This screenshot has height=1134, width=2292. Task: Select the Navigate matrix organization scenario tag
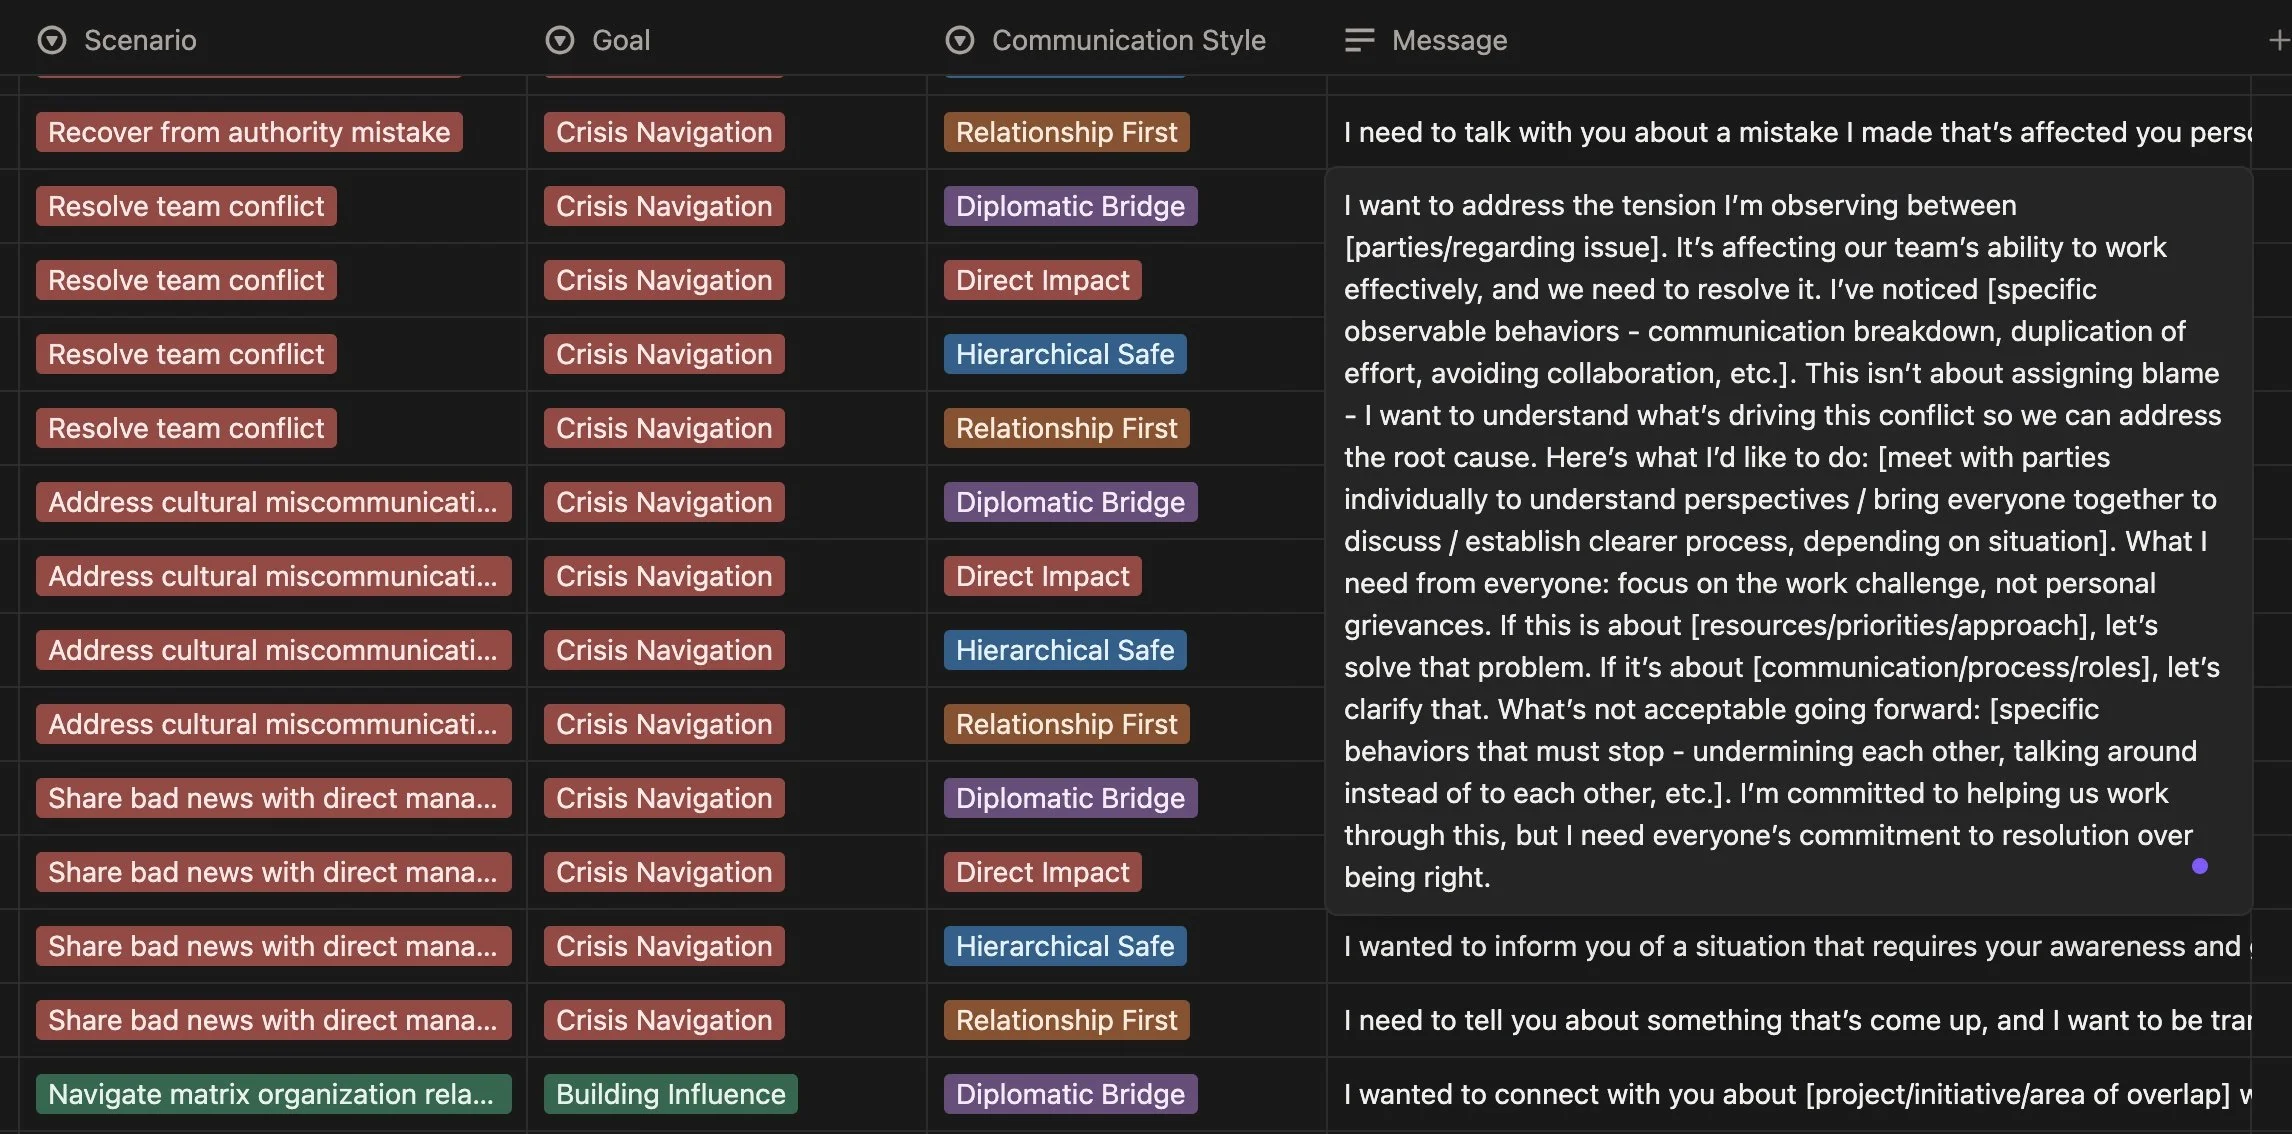coord(272,1094)
